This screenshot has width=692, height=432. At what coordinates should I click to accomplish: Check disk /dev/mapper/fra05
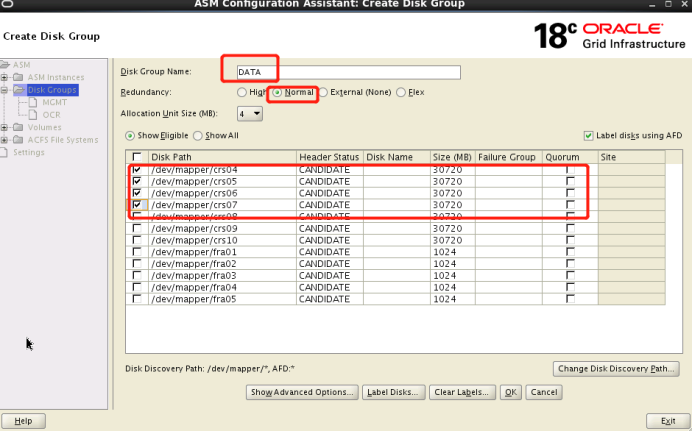click(137, 299)
